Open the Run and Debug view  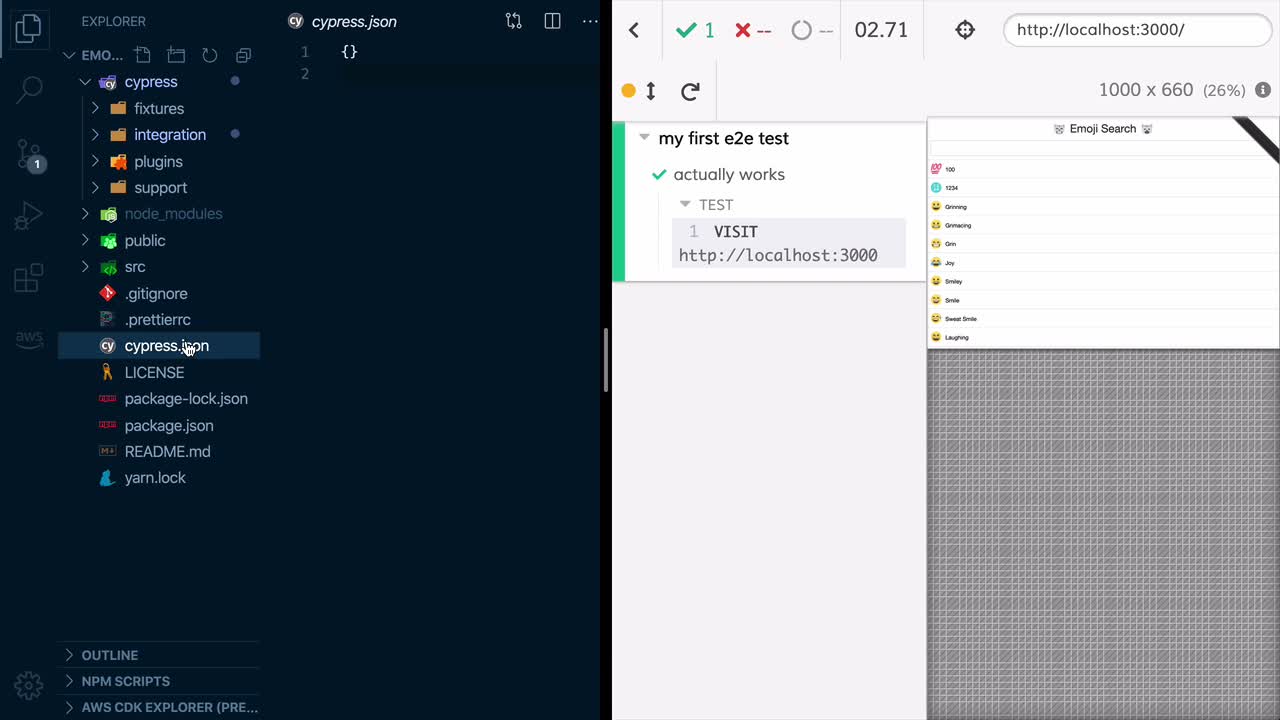click(x=29, y=215)
